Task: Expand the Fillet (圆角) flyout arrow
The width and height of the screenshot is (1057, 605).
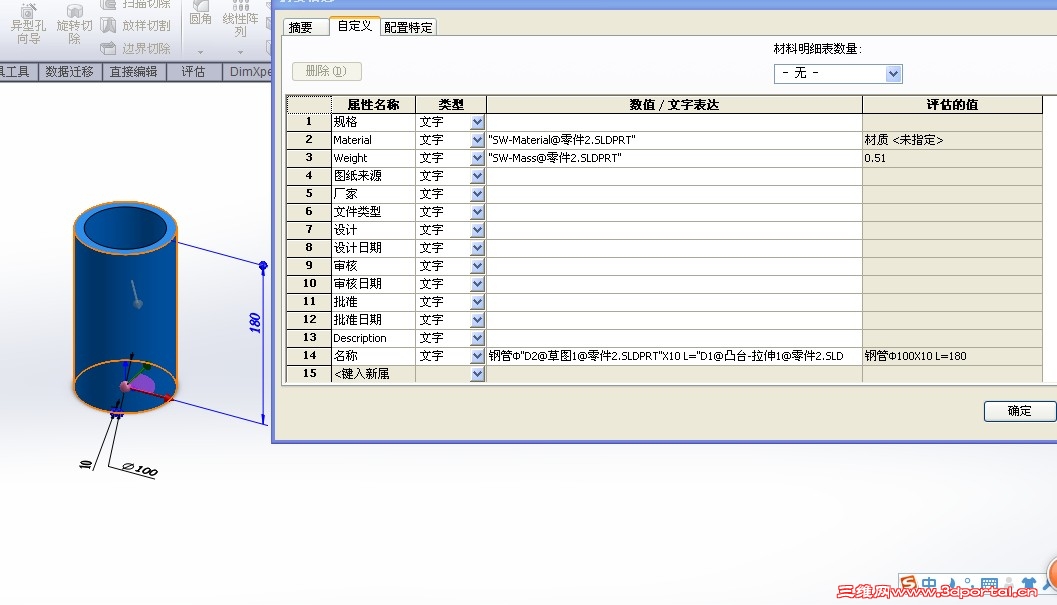Action: (x=200, y=52)
